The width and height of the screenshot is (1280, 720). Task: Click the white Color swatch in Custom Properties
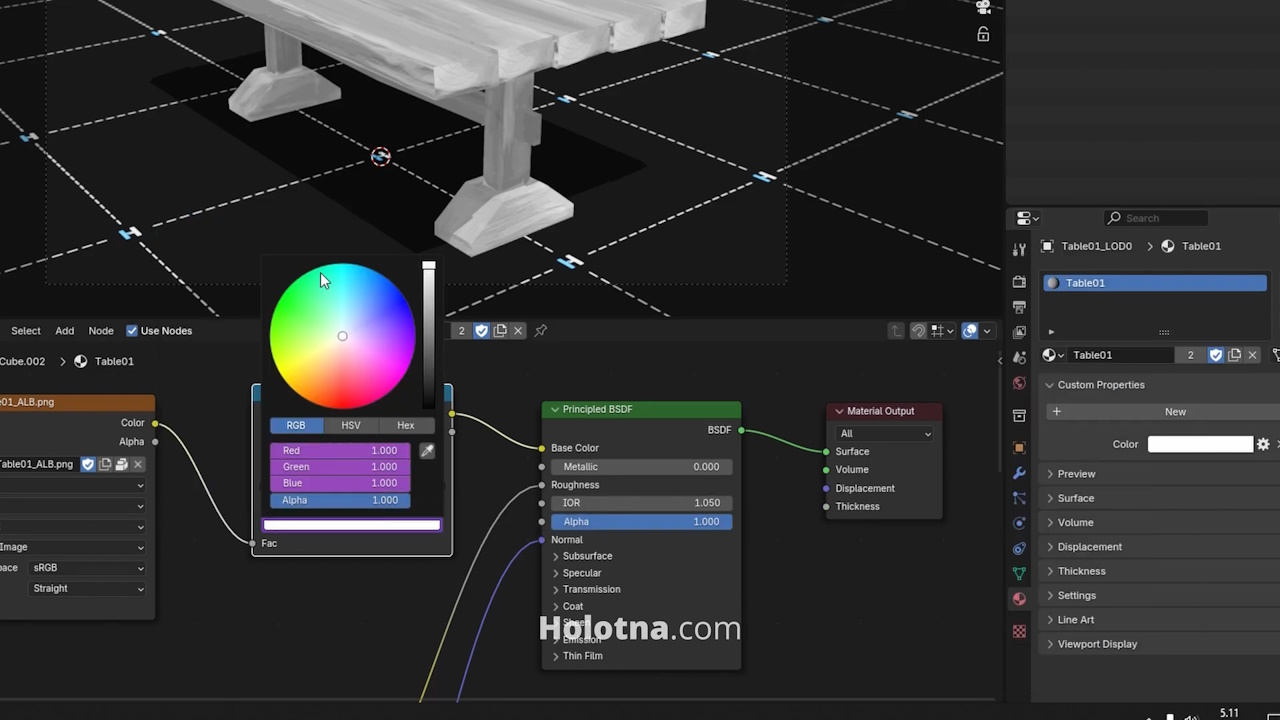click(x=1200, y=444)
